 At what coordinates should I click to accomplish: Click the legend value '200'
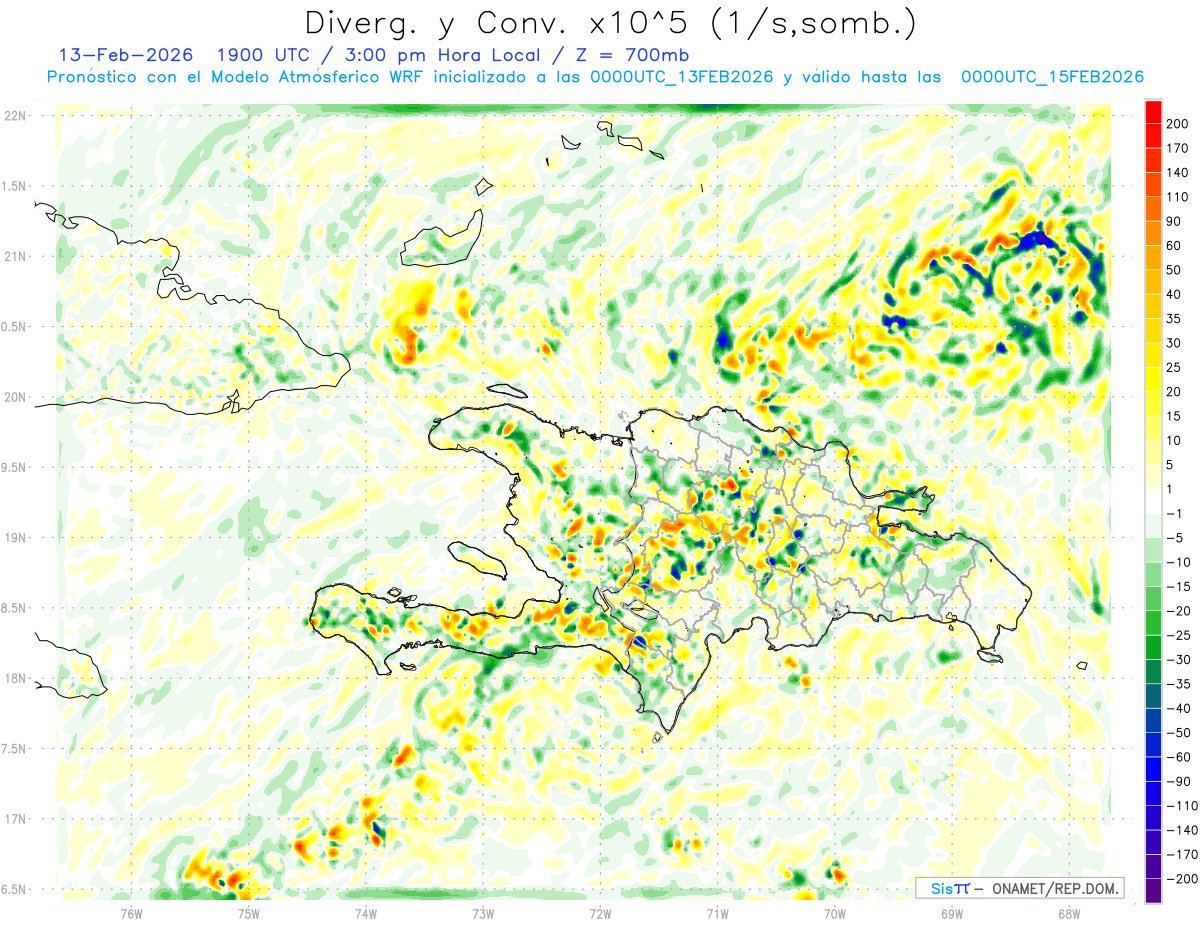pos(1178,123)
